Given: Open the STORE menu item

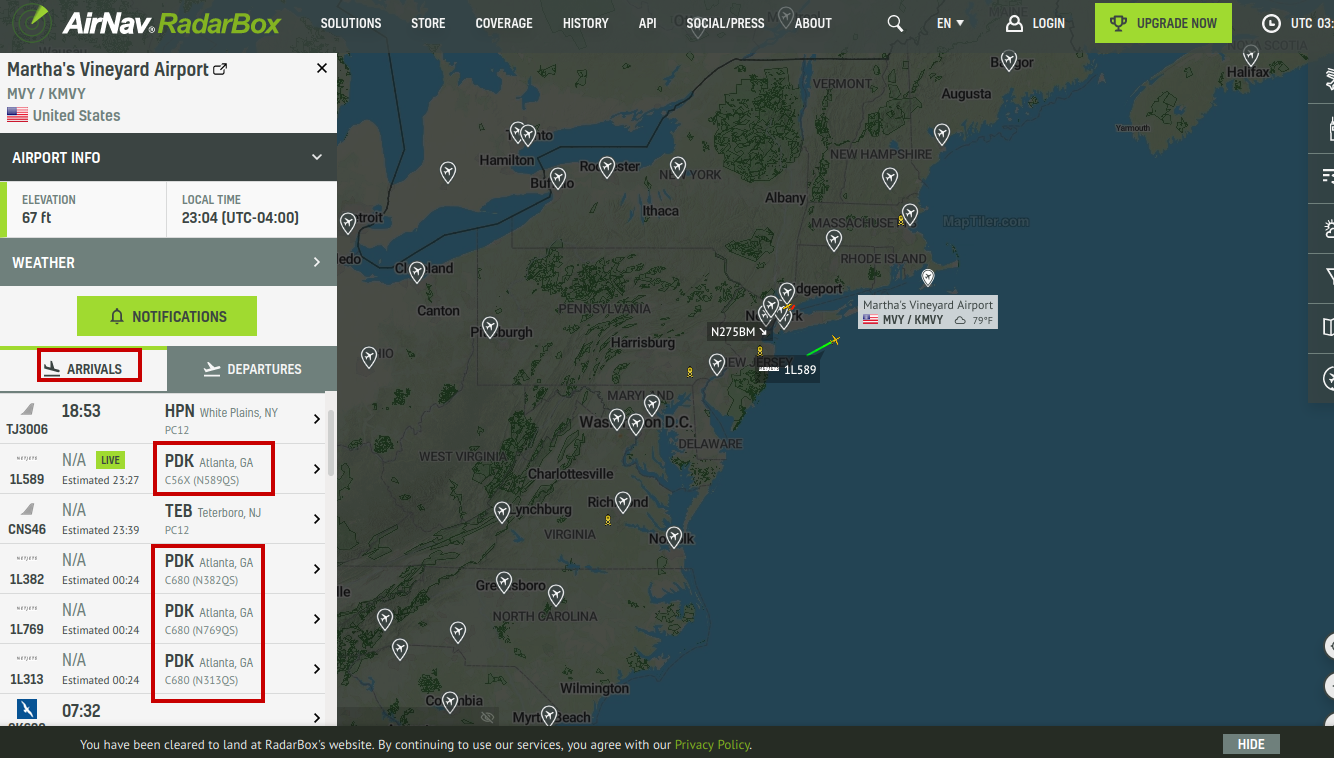Looking at the screenshot, I should pyautogui.click(x=428, y=23).
